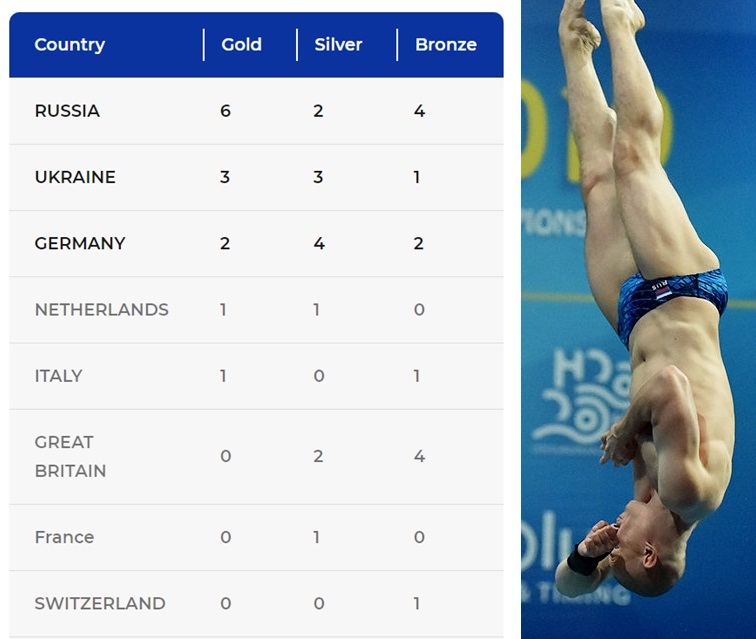Click the Silver column header
Screen dimensions: 756x639
point(338,44)
